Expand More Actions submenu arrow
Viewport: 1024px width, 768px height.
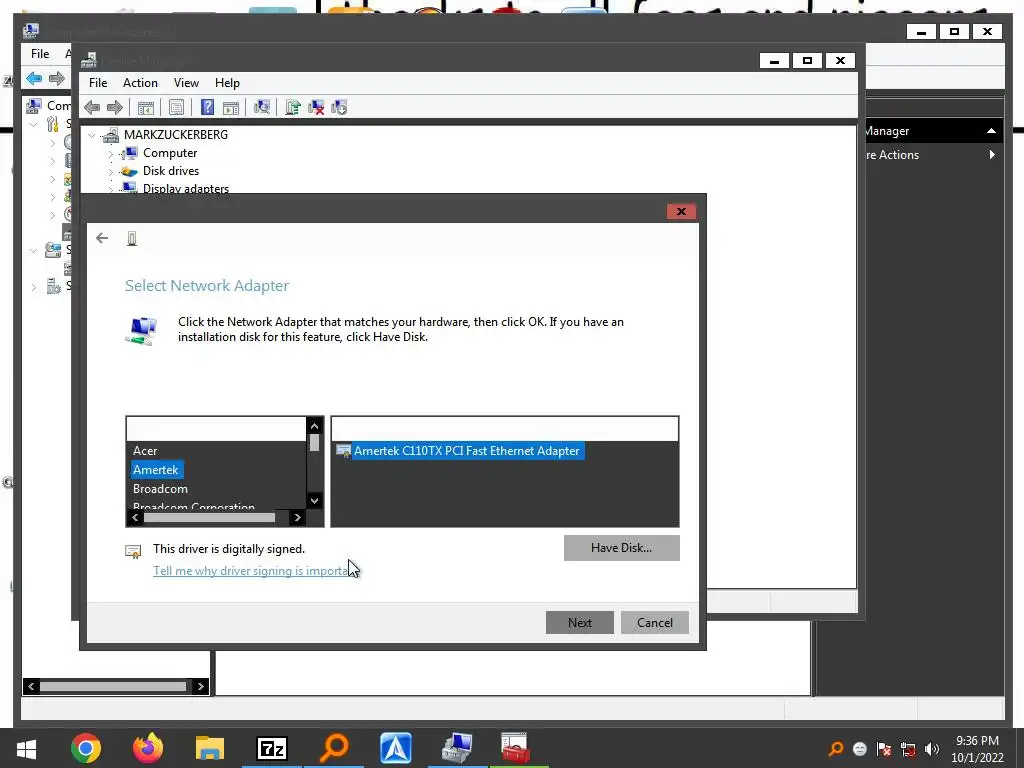(992, 155)
